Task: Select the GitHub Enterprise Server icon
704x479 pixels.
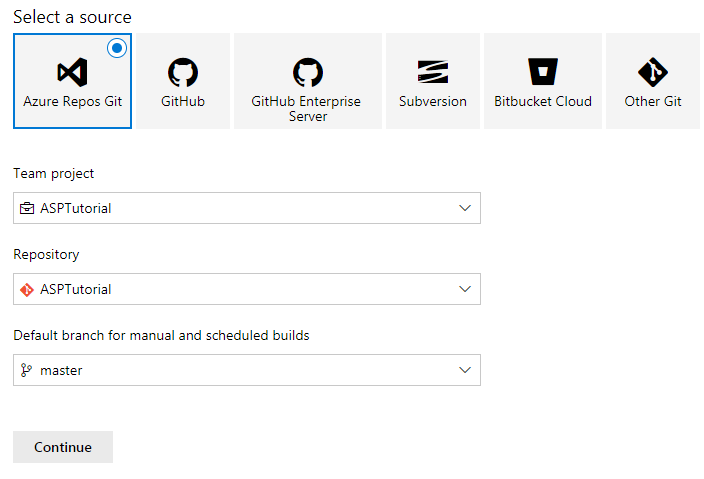Action: click(x=307, y=72)
